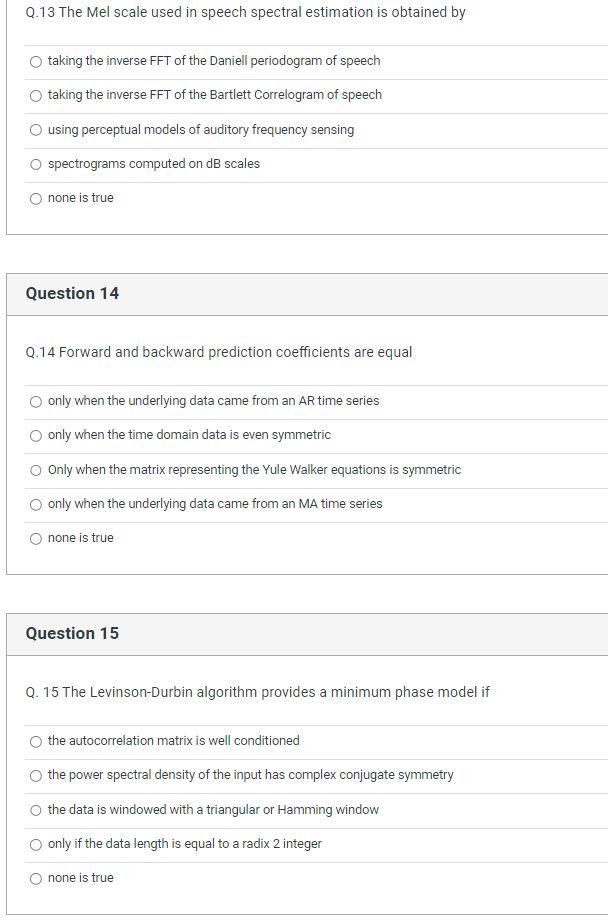This screenshot has height=924, width=608.
Task: Select 'only when the underlying data came from MA time series'
Action: [x=37, y=504]
